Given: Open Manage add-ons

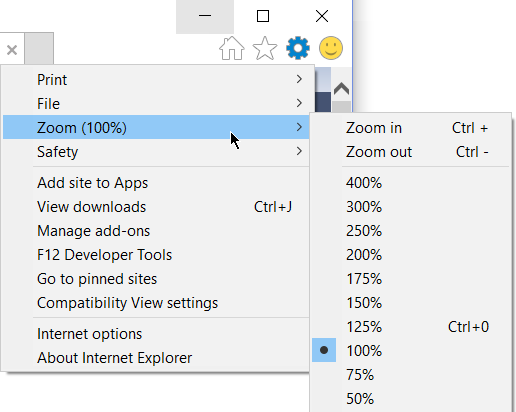Looking at the screenshot, I should pyautogui.click(x=156, y=231).
